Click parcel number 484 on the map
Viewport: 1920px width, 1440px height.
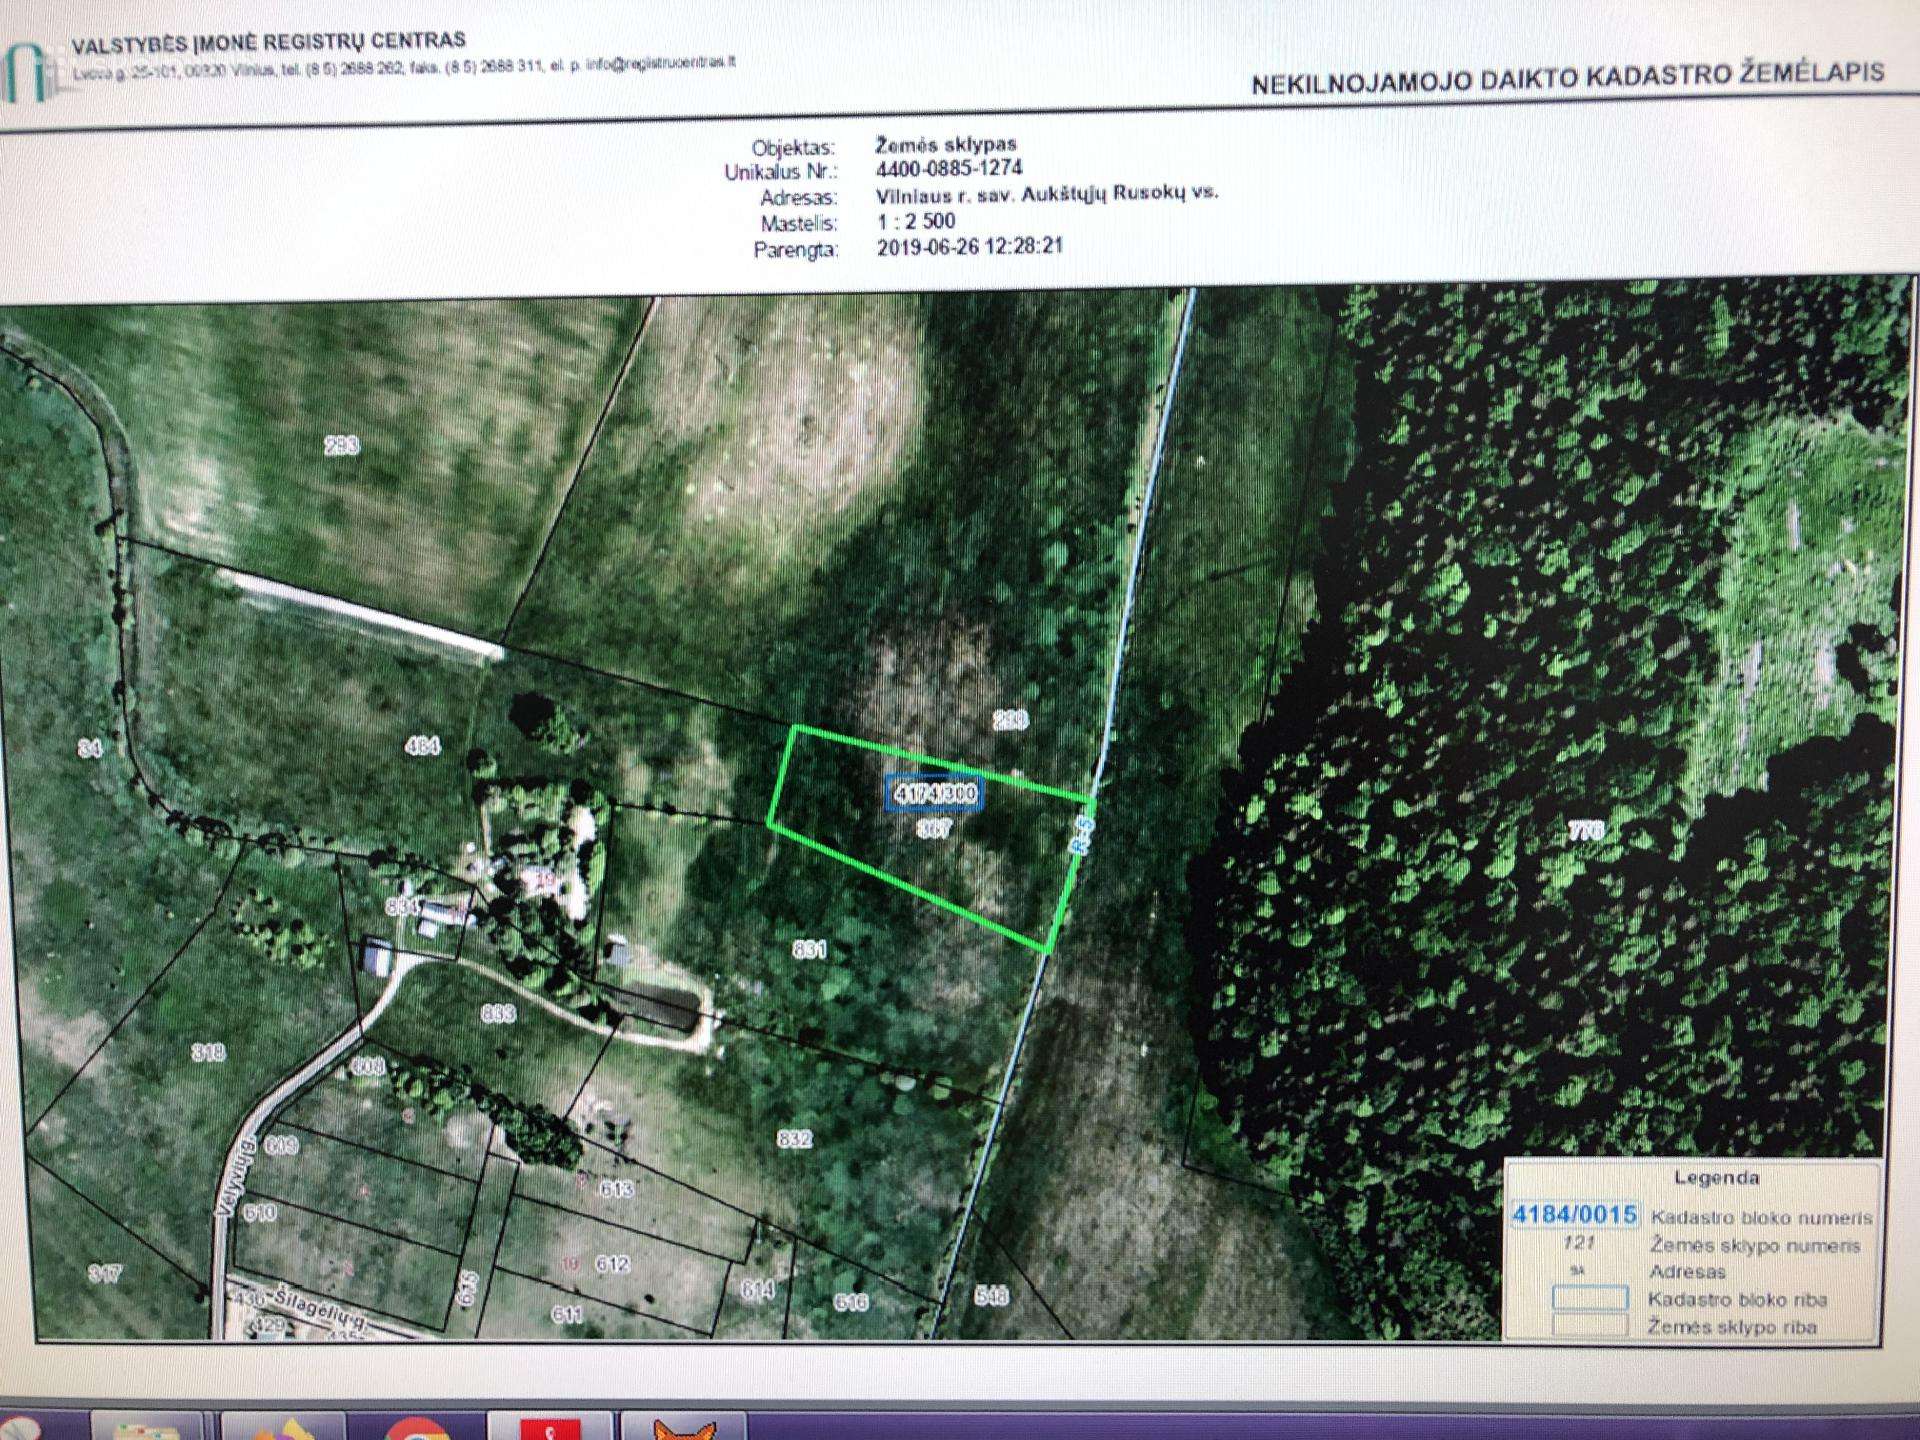point(423,745)
